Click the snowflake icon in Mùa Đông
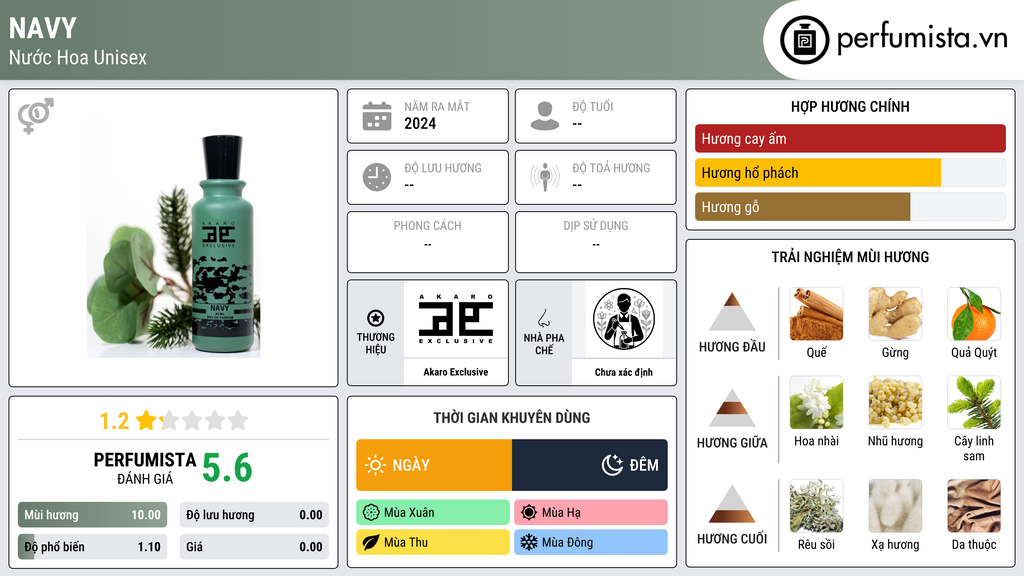1024x576 pixels. point(529,543)
